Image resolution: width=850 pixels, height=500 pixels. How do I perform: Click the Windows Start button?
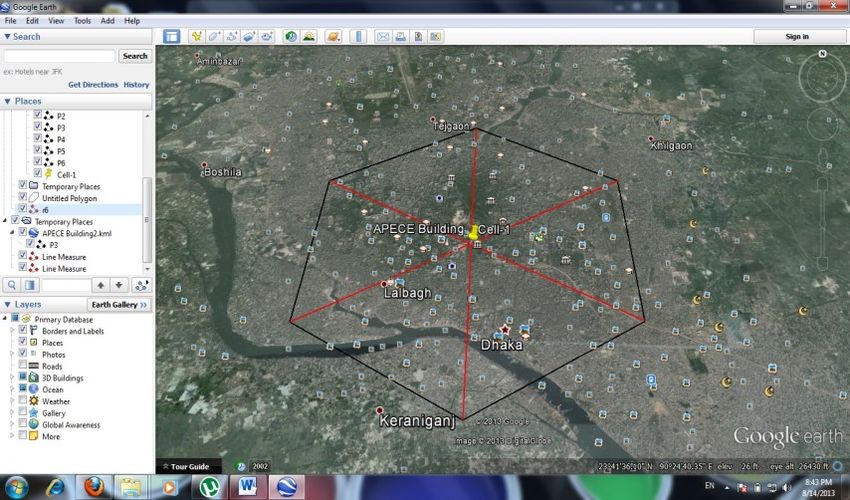click(x=16, y=486)
